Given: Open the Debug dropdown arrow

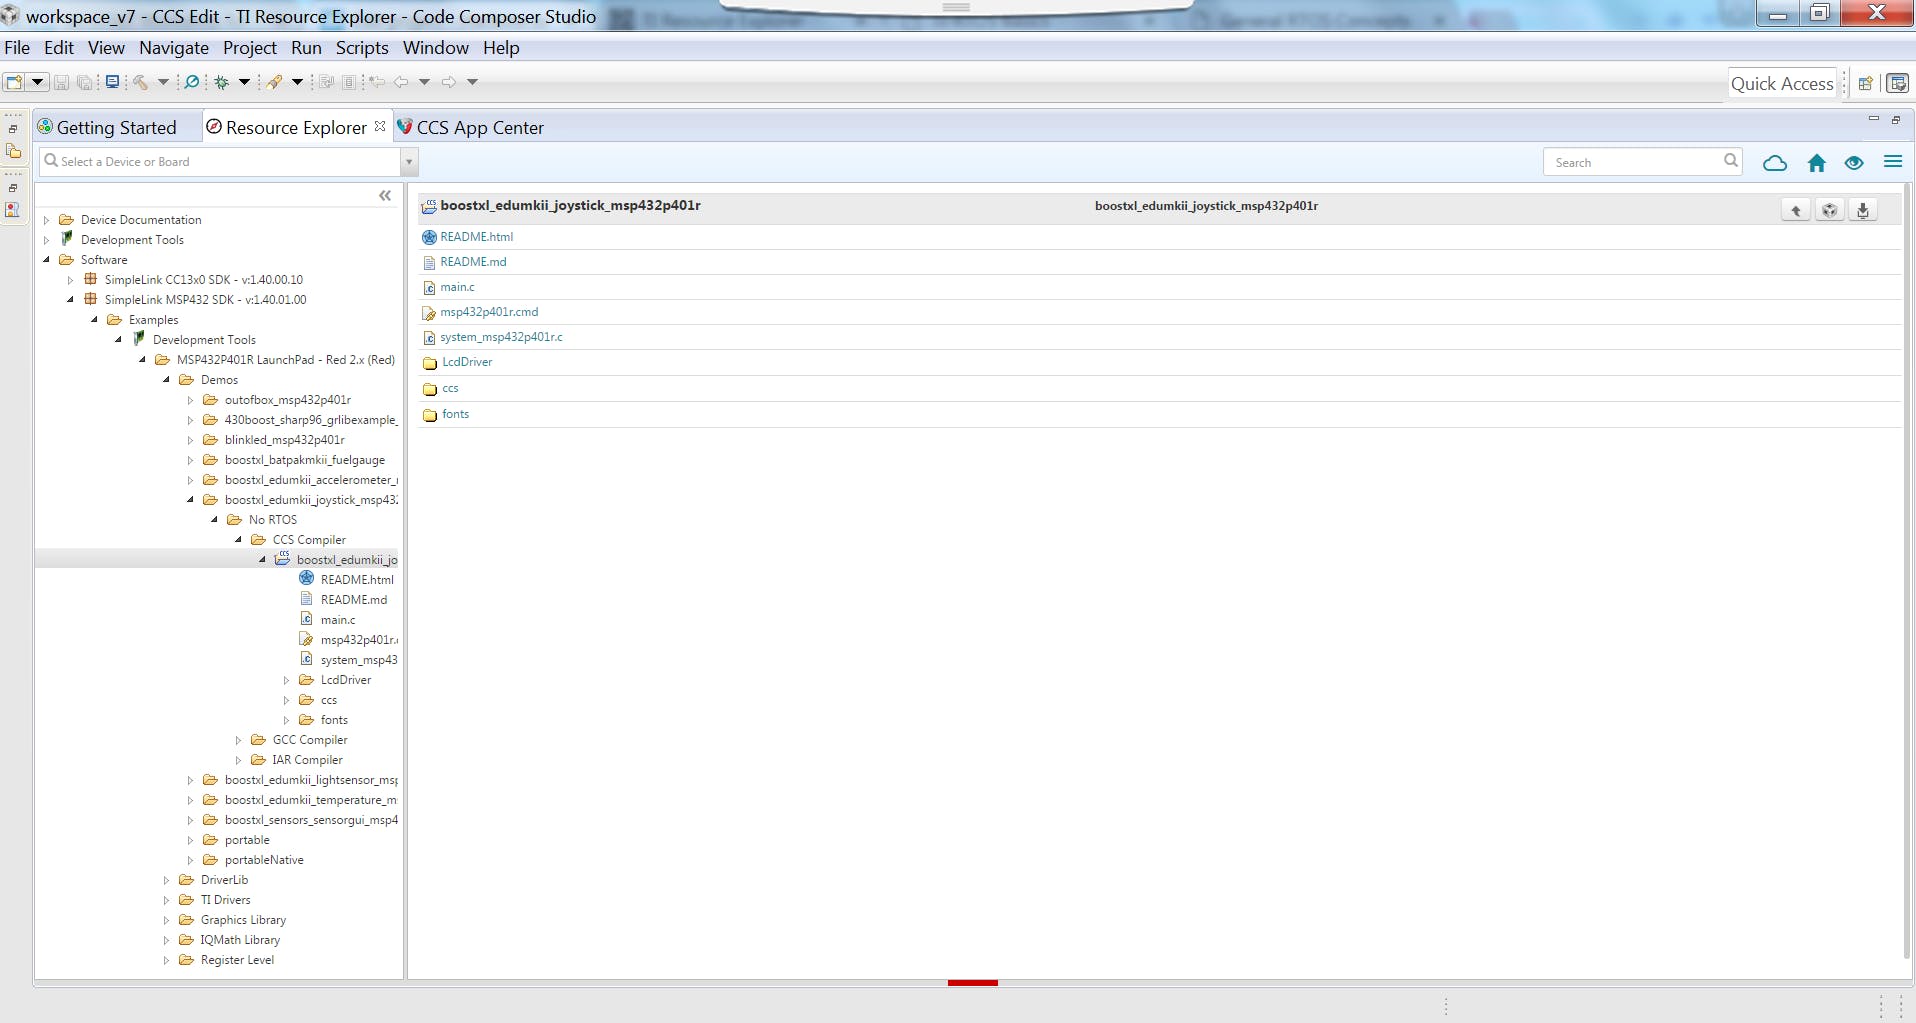Looking at the screenshot, I should click(x=244, y=82).
